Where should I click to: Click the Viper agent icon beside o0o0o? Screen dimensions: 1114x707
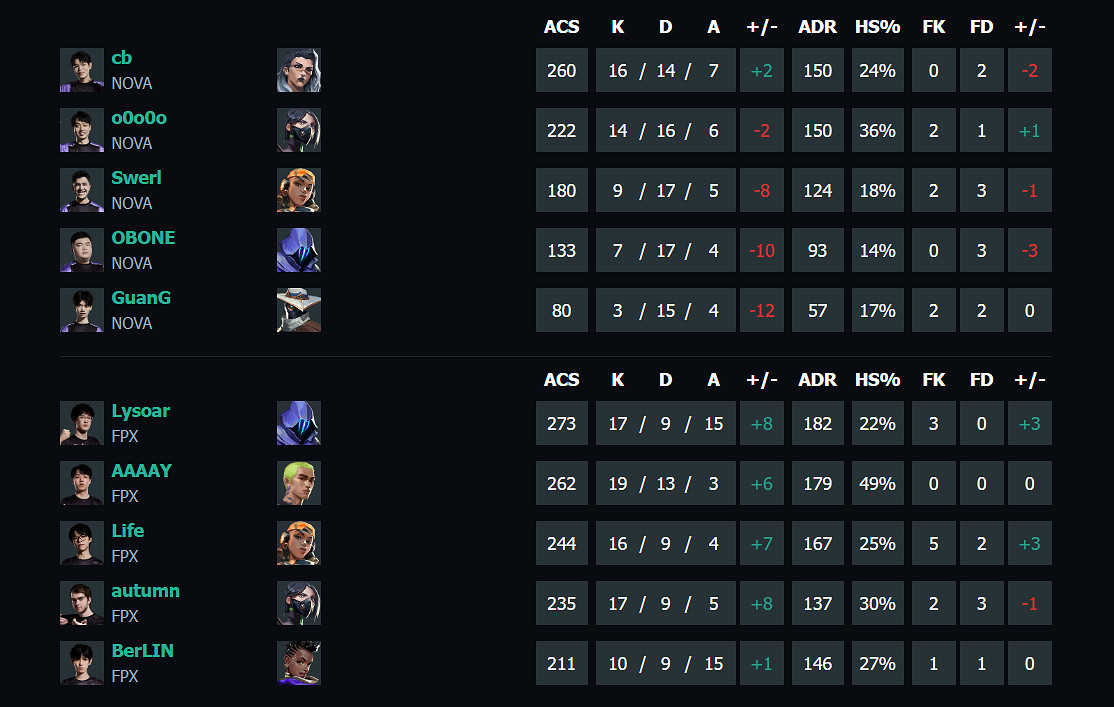point(298,130)
